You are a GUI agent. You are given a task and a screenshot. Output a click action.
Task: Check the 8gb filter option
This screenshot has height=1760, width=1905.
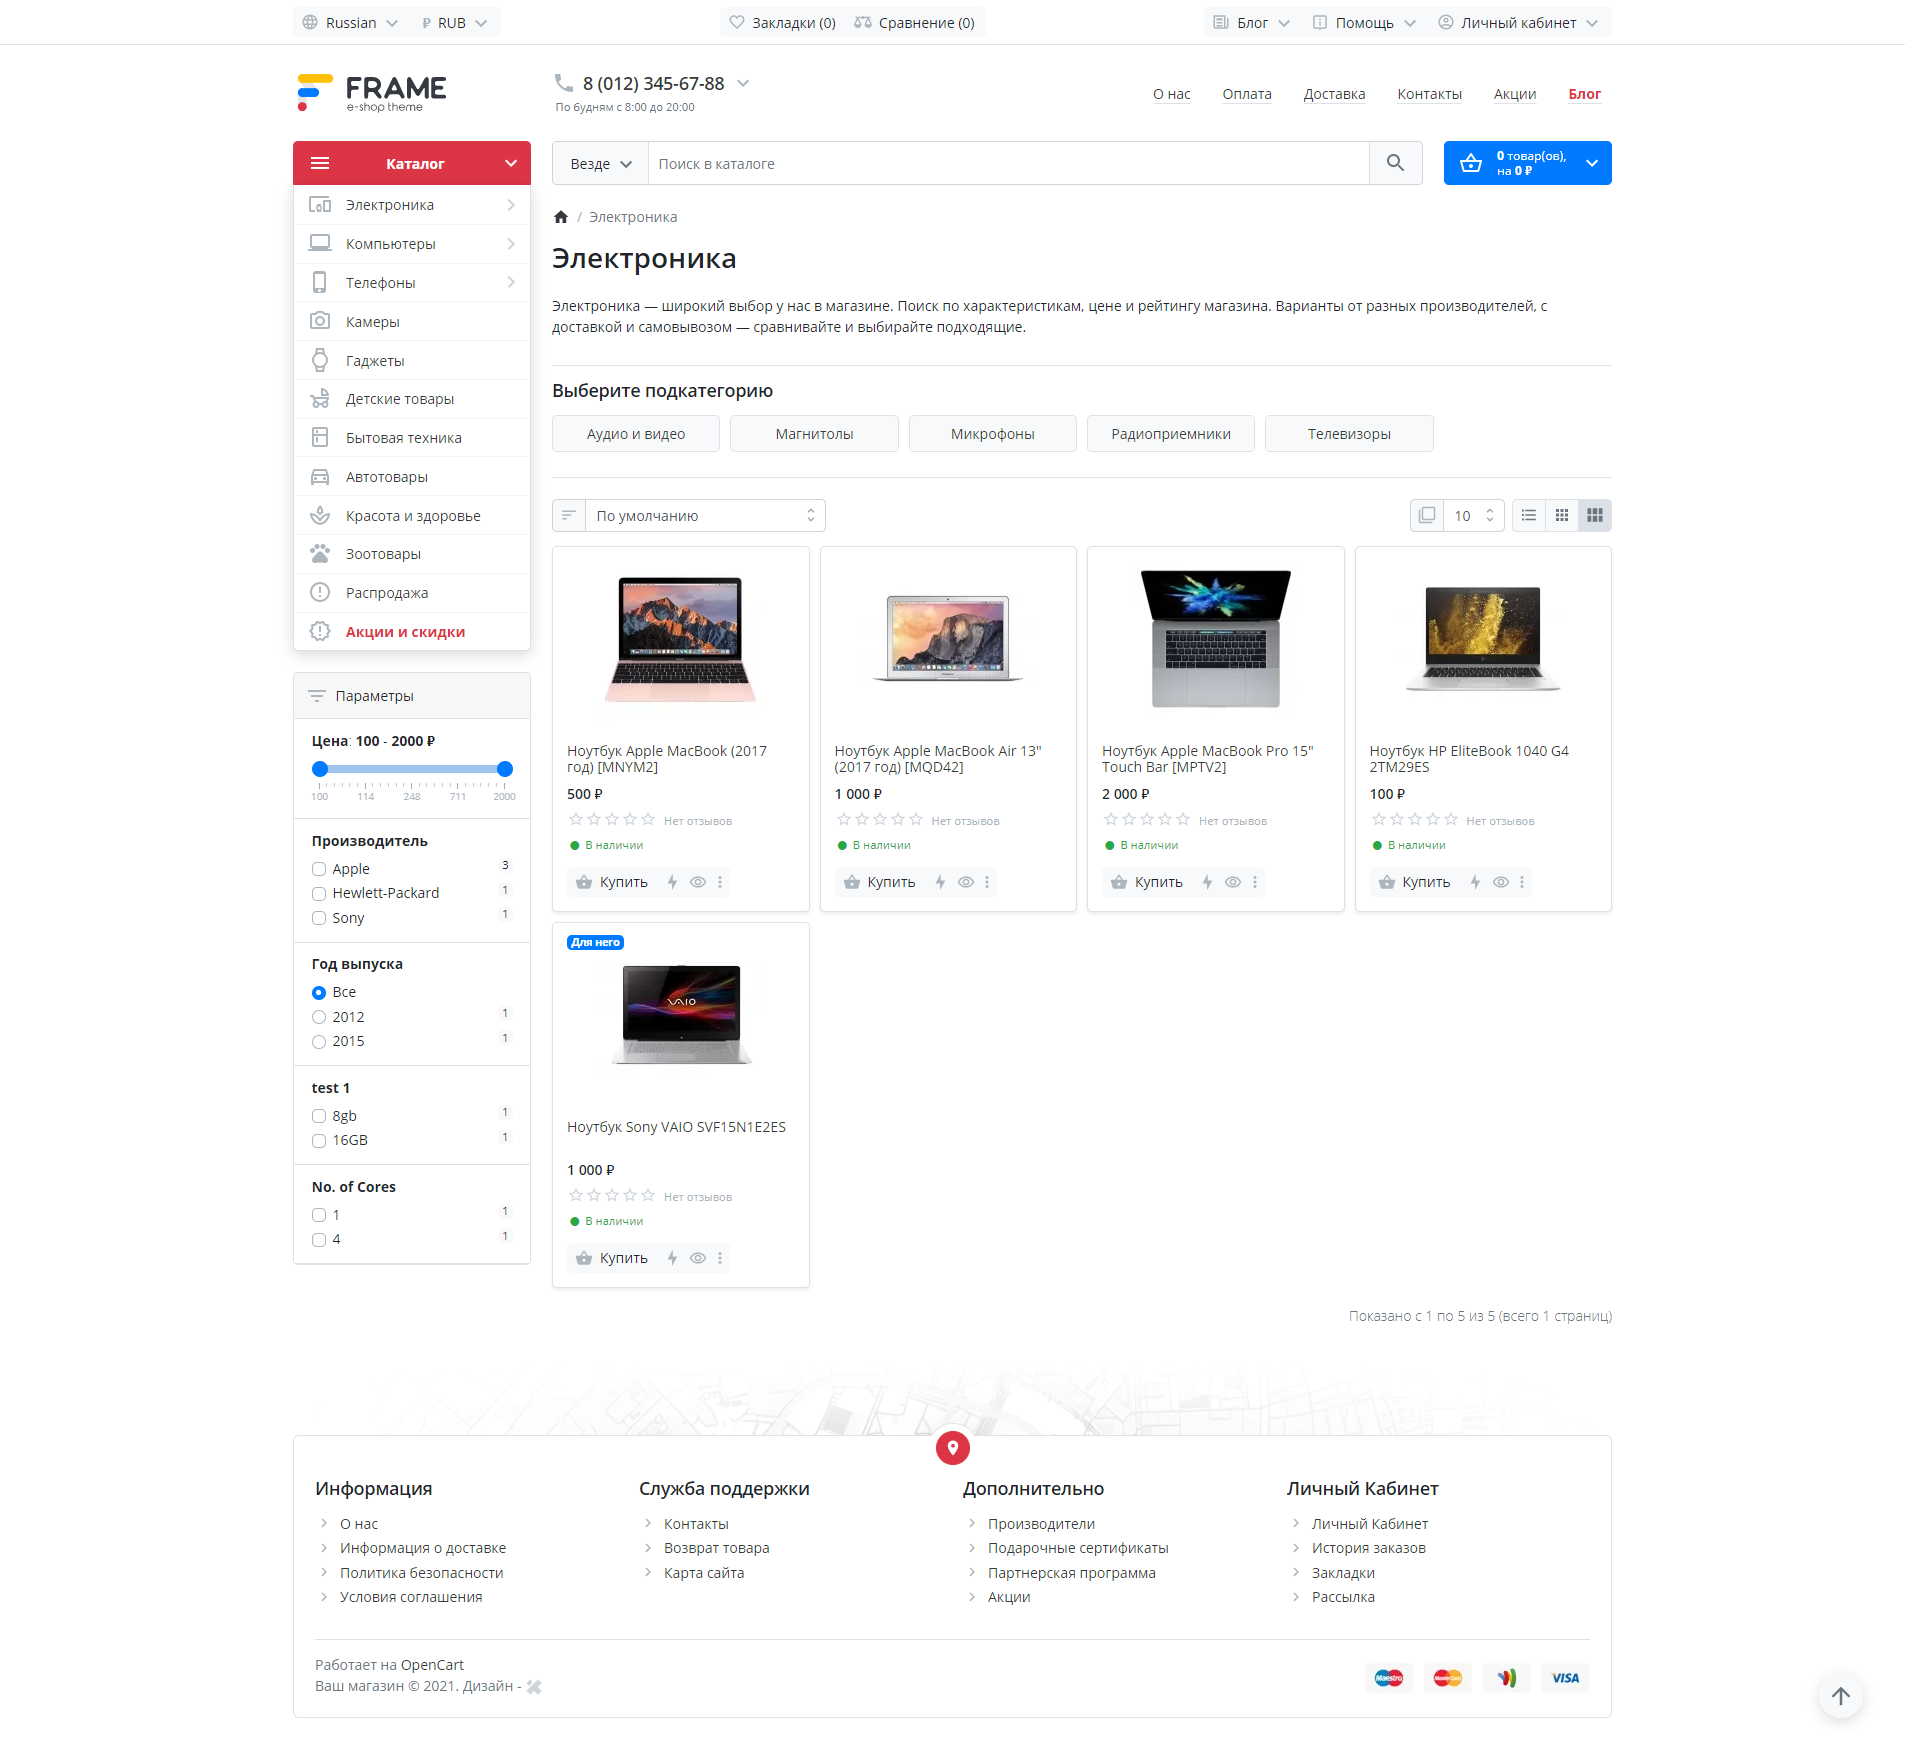[x=319, y=1116]
